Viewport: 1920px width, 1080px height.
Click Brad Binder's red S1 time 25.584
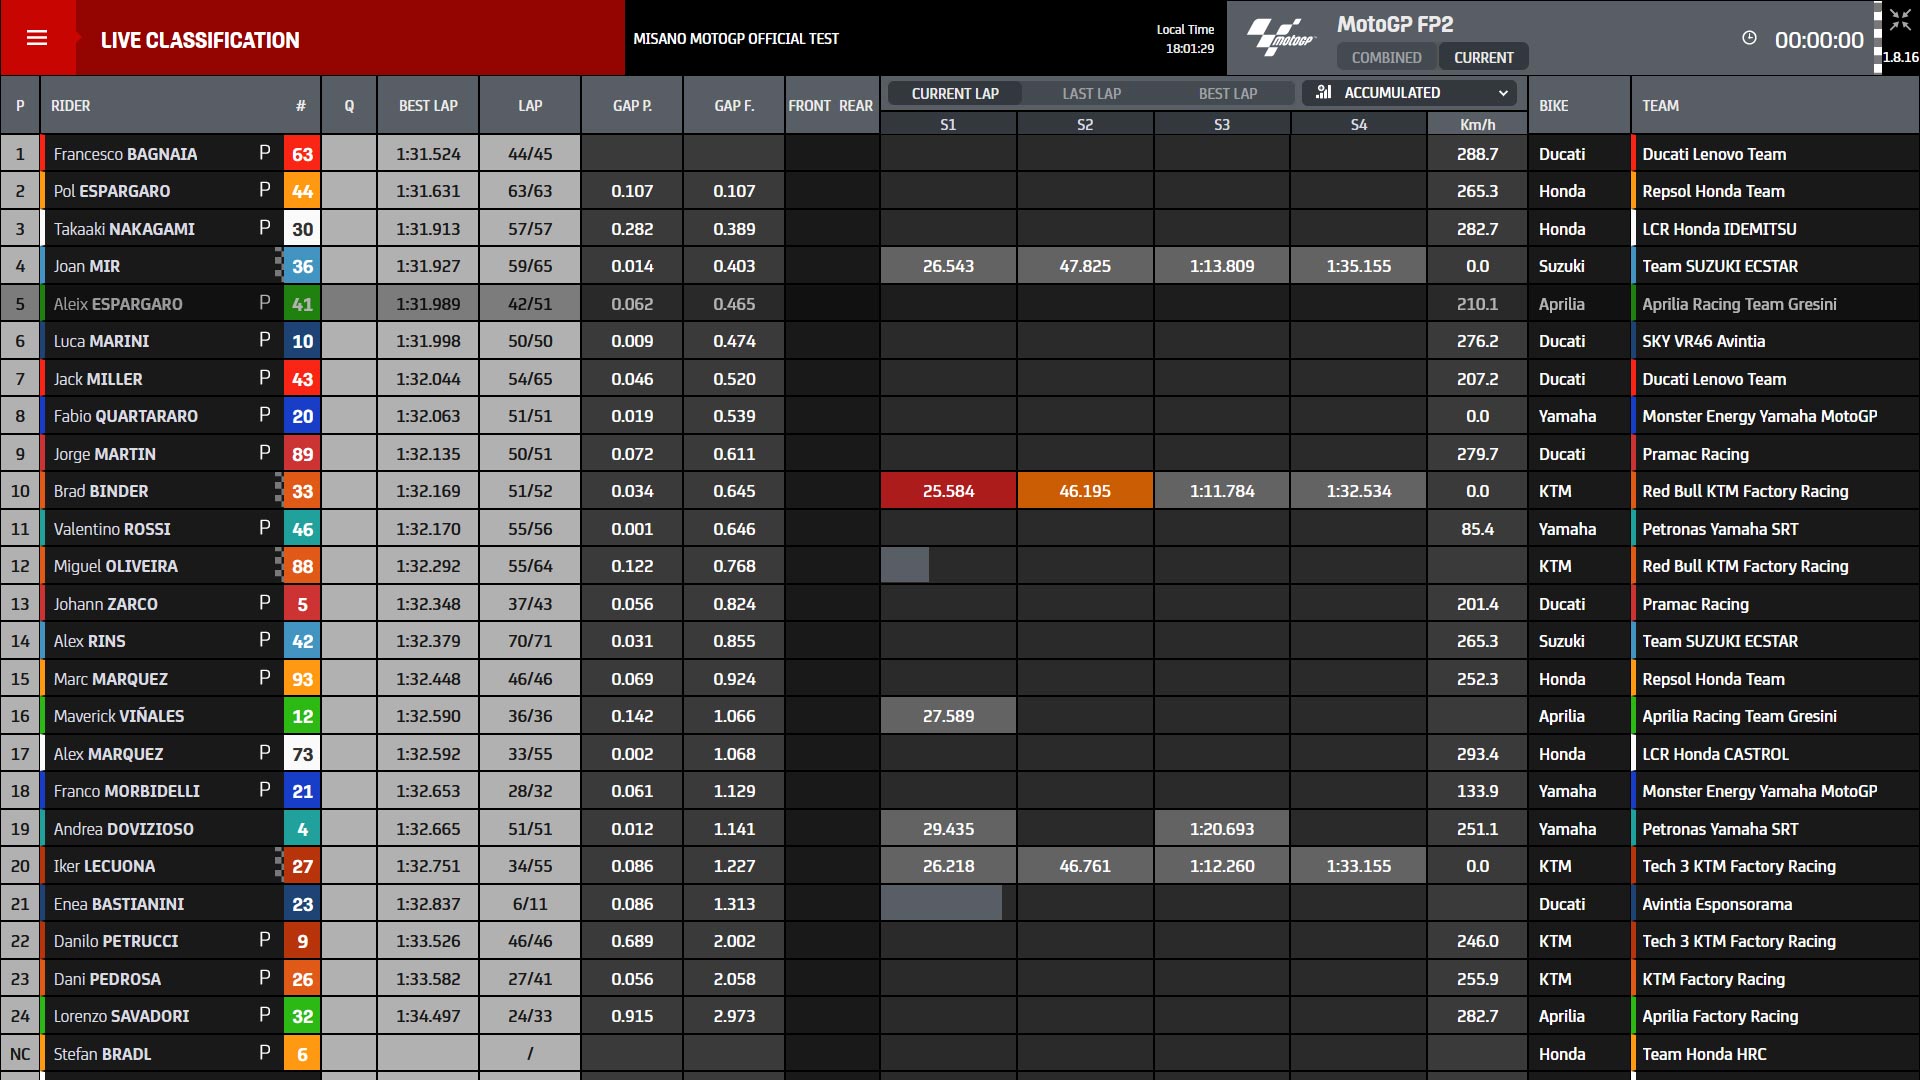click(x=948, y=491)
